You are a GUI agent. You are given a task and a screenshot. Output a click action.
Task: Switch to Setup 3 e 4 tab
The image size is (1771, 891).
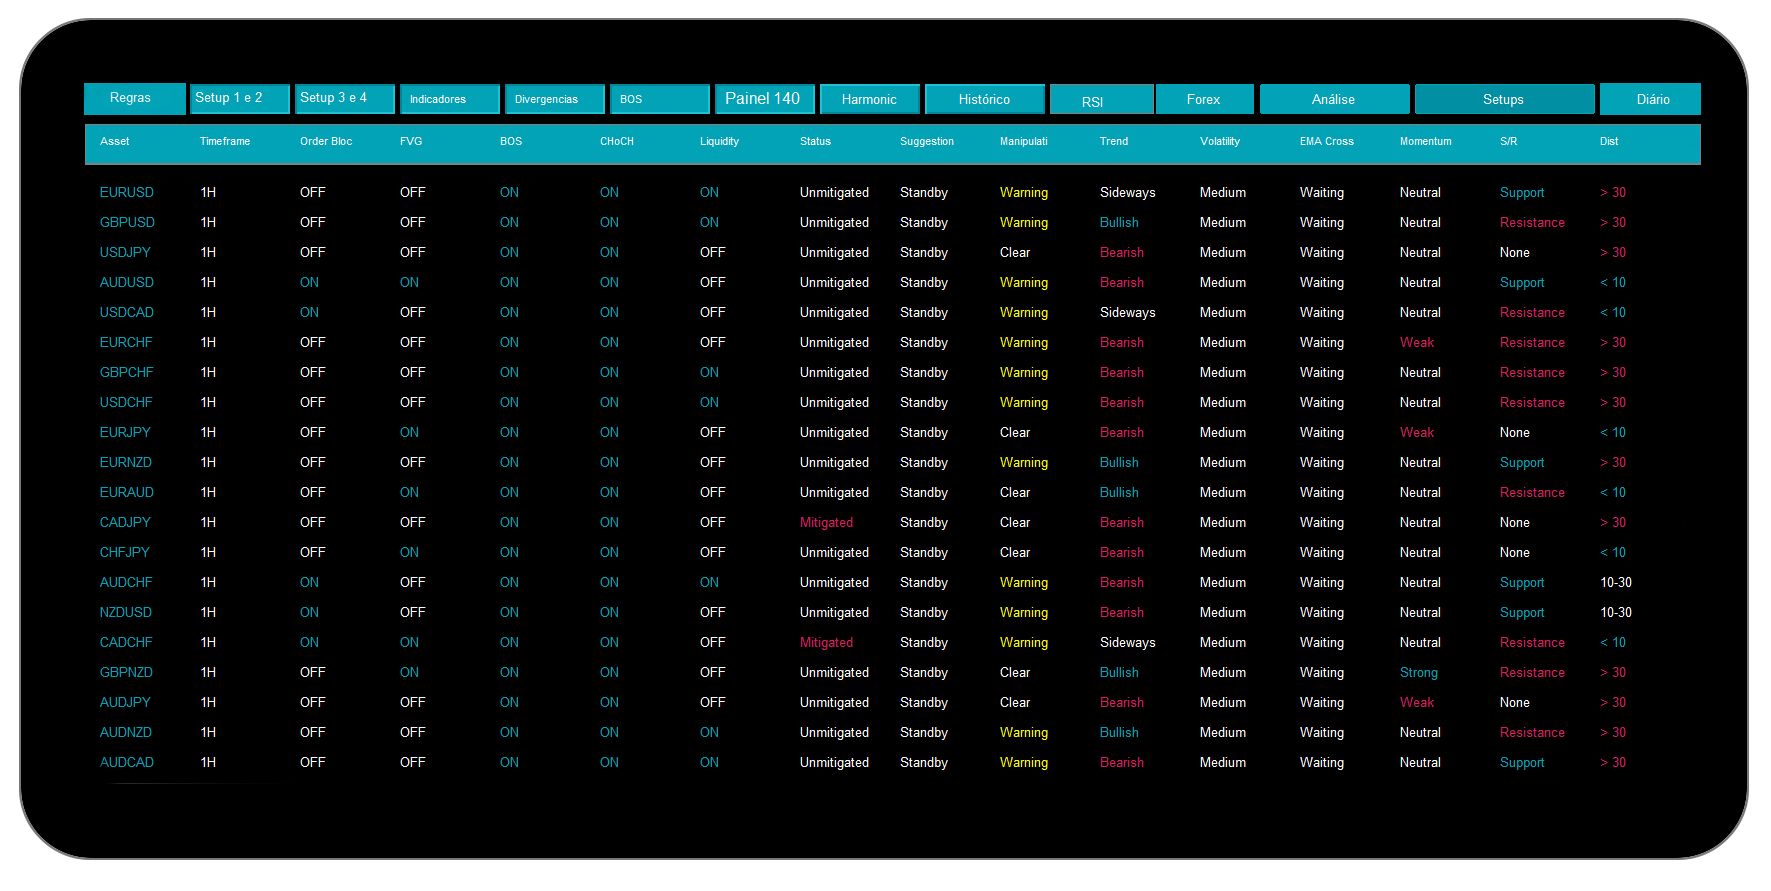click(345, 98)
